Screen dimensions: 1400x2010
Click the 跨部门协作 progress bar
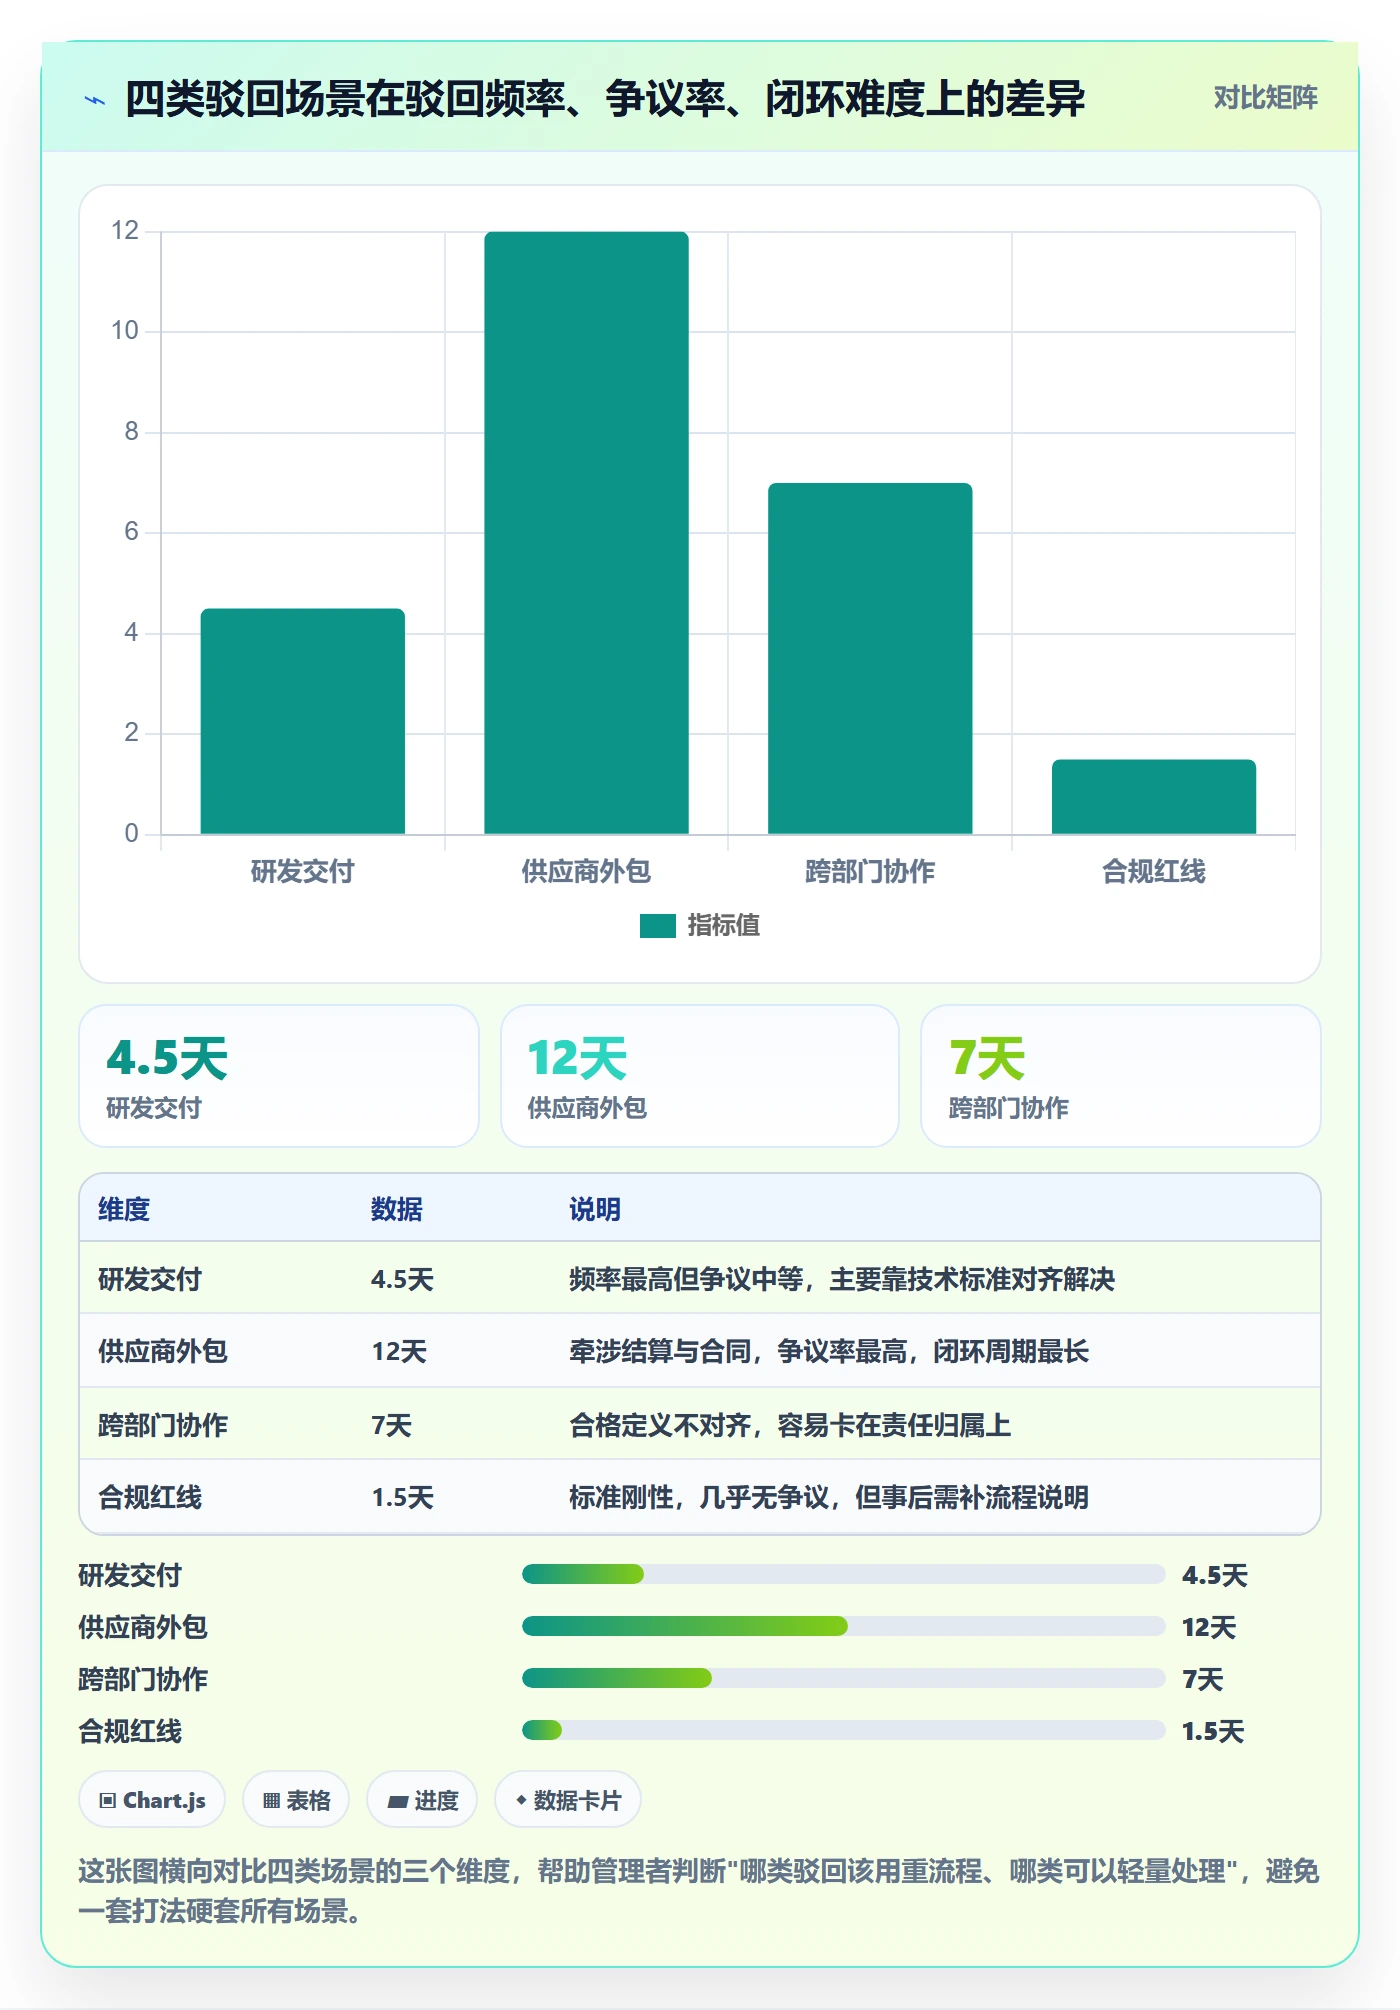pos(843,1678)
